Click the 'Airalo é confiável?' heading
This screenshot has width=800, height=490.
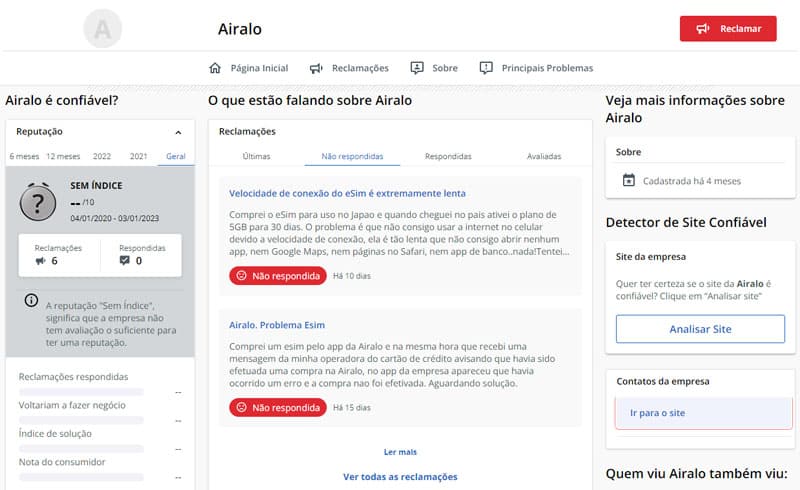[x=62, y=100]
